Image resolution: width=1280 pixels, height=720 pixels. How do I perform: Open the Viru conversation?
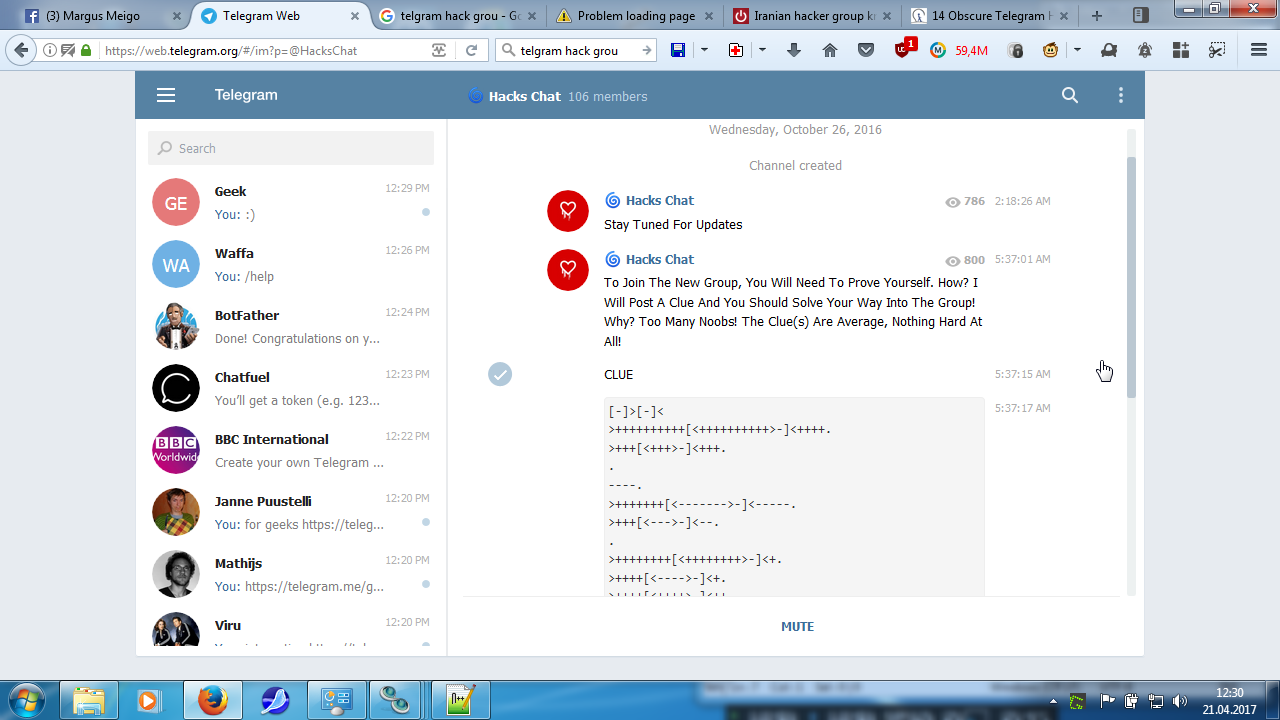click(291, 629)
